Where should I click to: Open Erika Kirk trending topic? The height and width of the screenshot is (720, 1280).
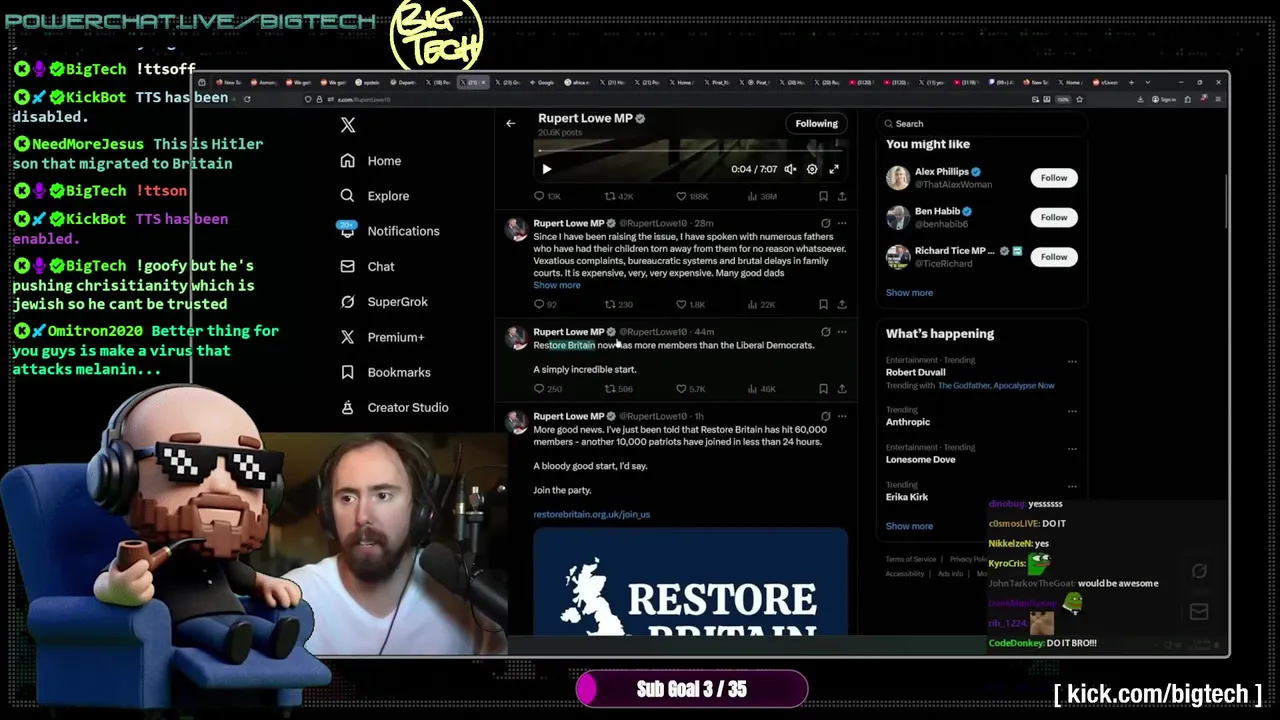click(907, 497)
